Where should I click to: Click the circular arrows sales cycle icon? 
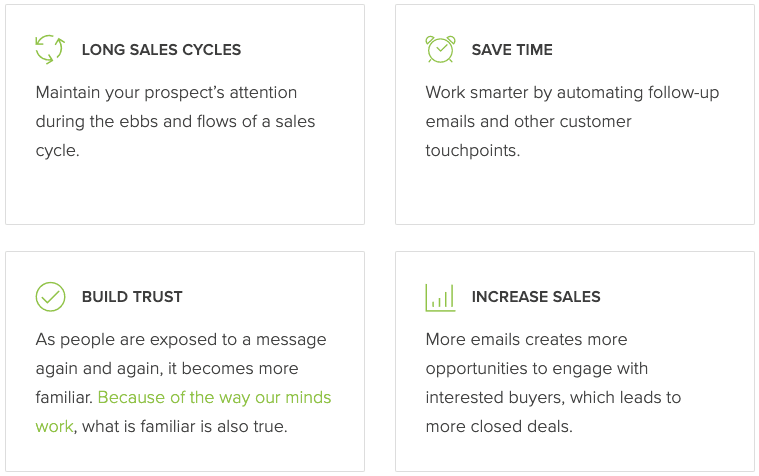click(x=50, y=49)
